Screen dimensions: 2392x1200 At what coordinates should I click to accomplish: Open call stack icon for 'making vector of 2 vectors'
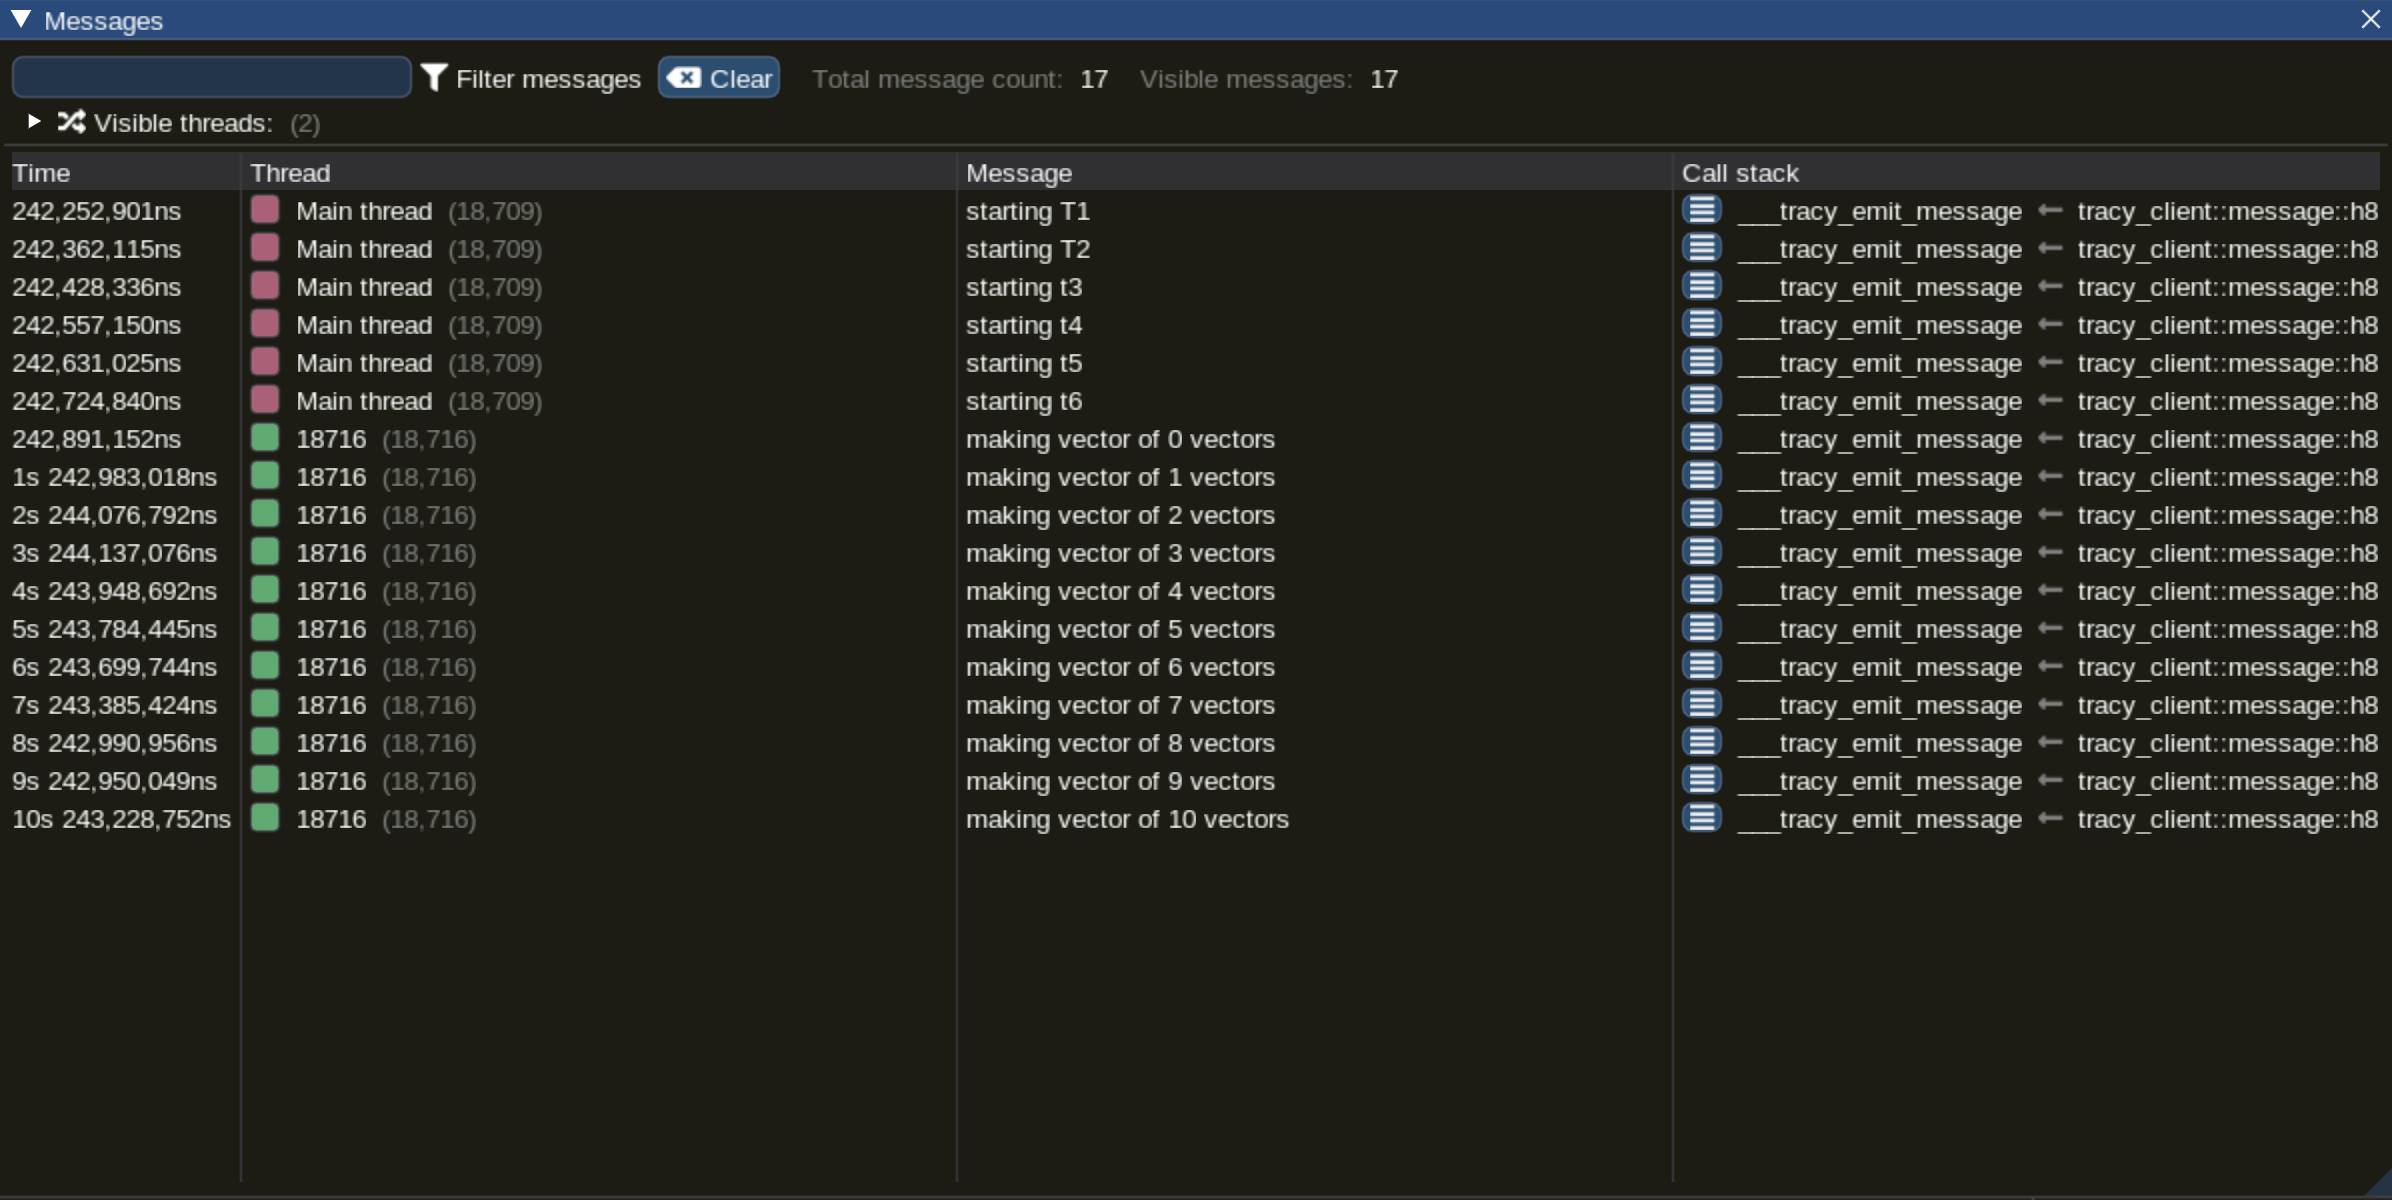[1701, 514]
